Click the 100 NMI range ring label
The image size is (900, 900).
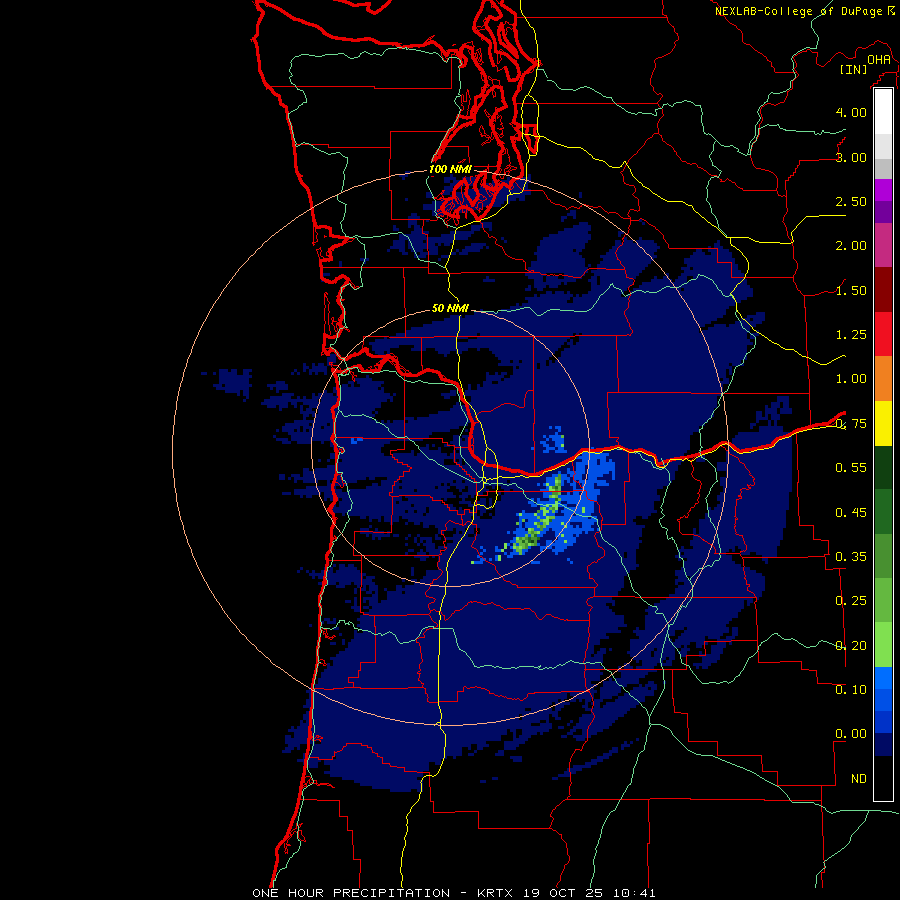point(451,169)
